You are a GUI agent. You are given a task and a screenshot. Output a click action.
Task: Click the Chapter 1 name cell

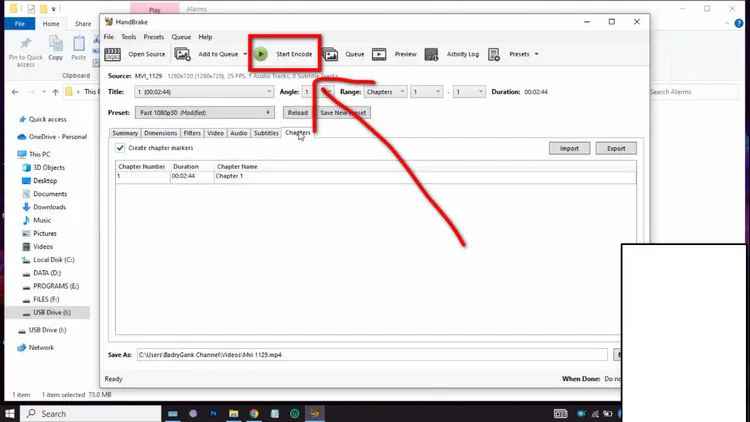[x=425, y=176]
